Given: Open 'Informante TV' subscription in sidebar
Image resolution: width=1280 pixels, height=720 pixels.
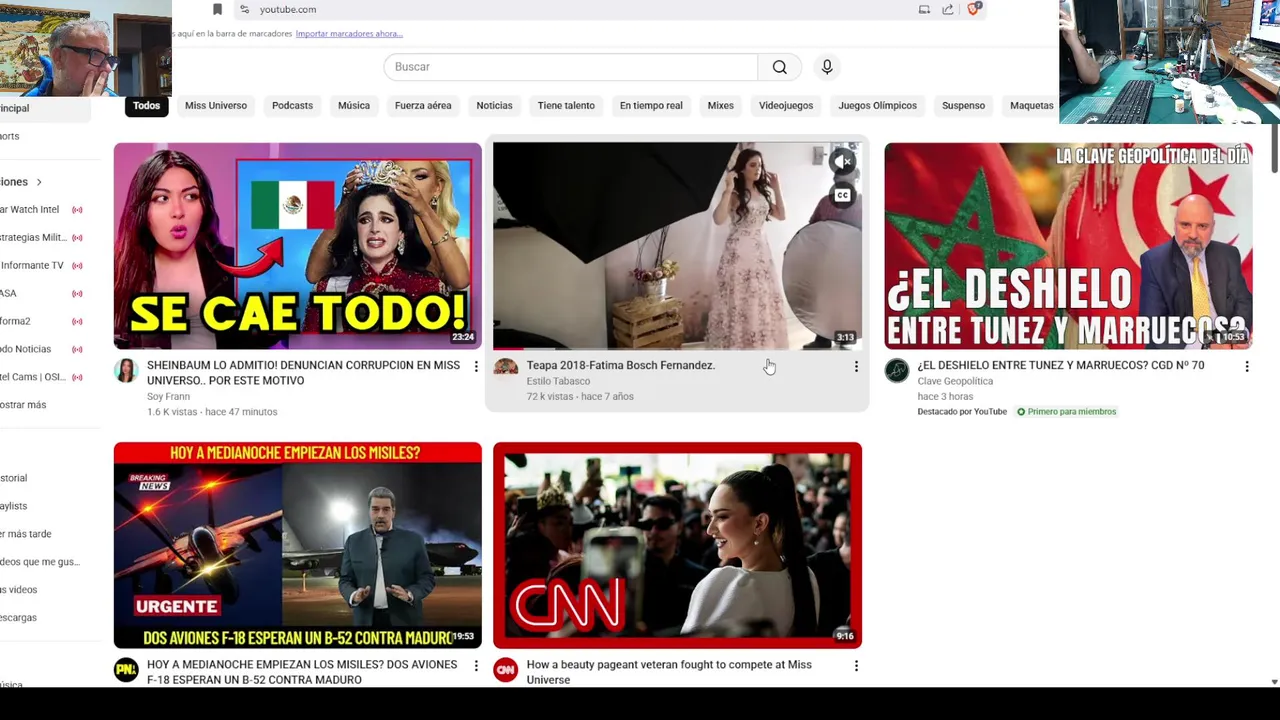Looking at the screenshot, I should click(x=32, y=266).
